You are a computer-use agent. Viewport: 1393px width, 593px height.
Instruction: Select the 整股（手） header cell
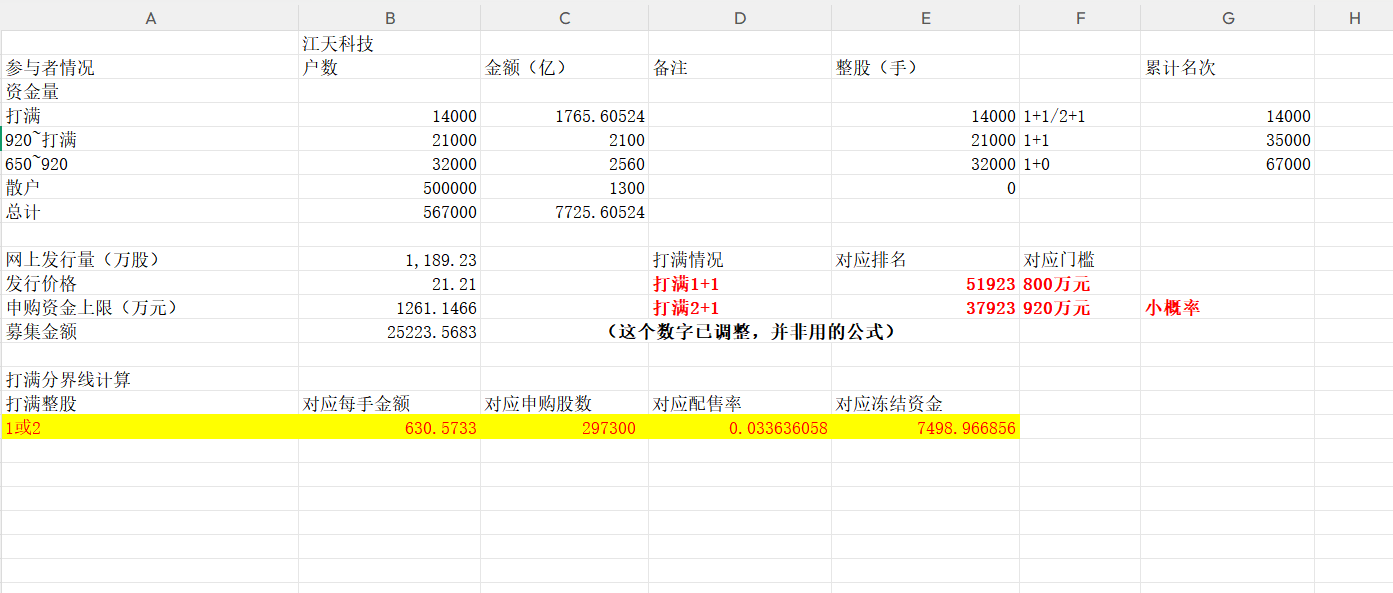(925, 68)
